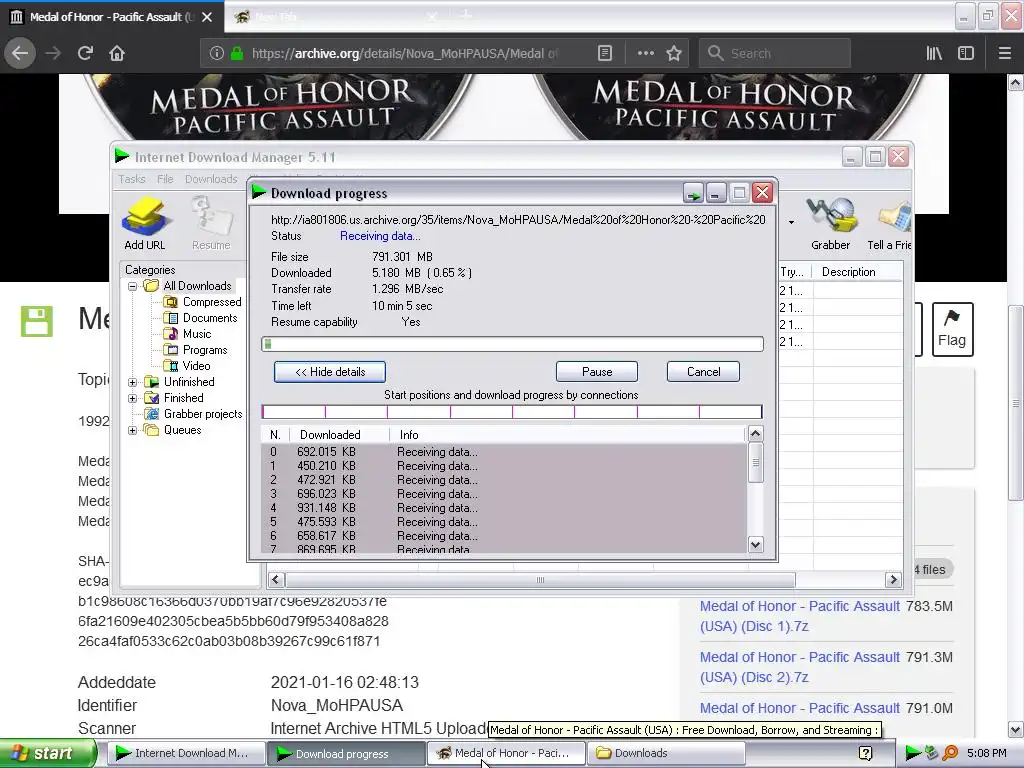Switch to the second Firefox tab

click(x=334, y=17)
